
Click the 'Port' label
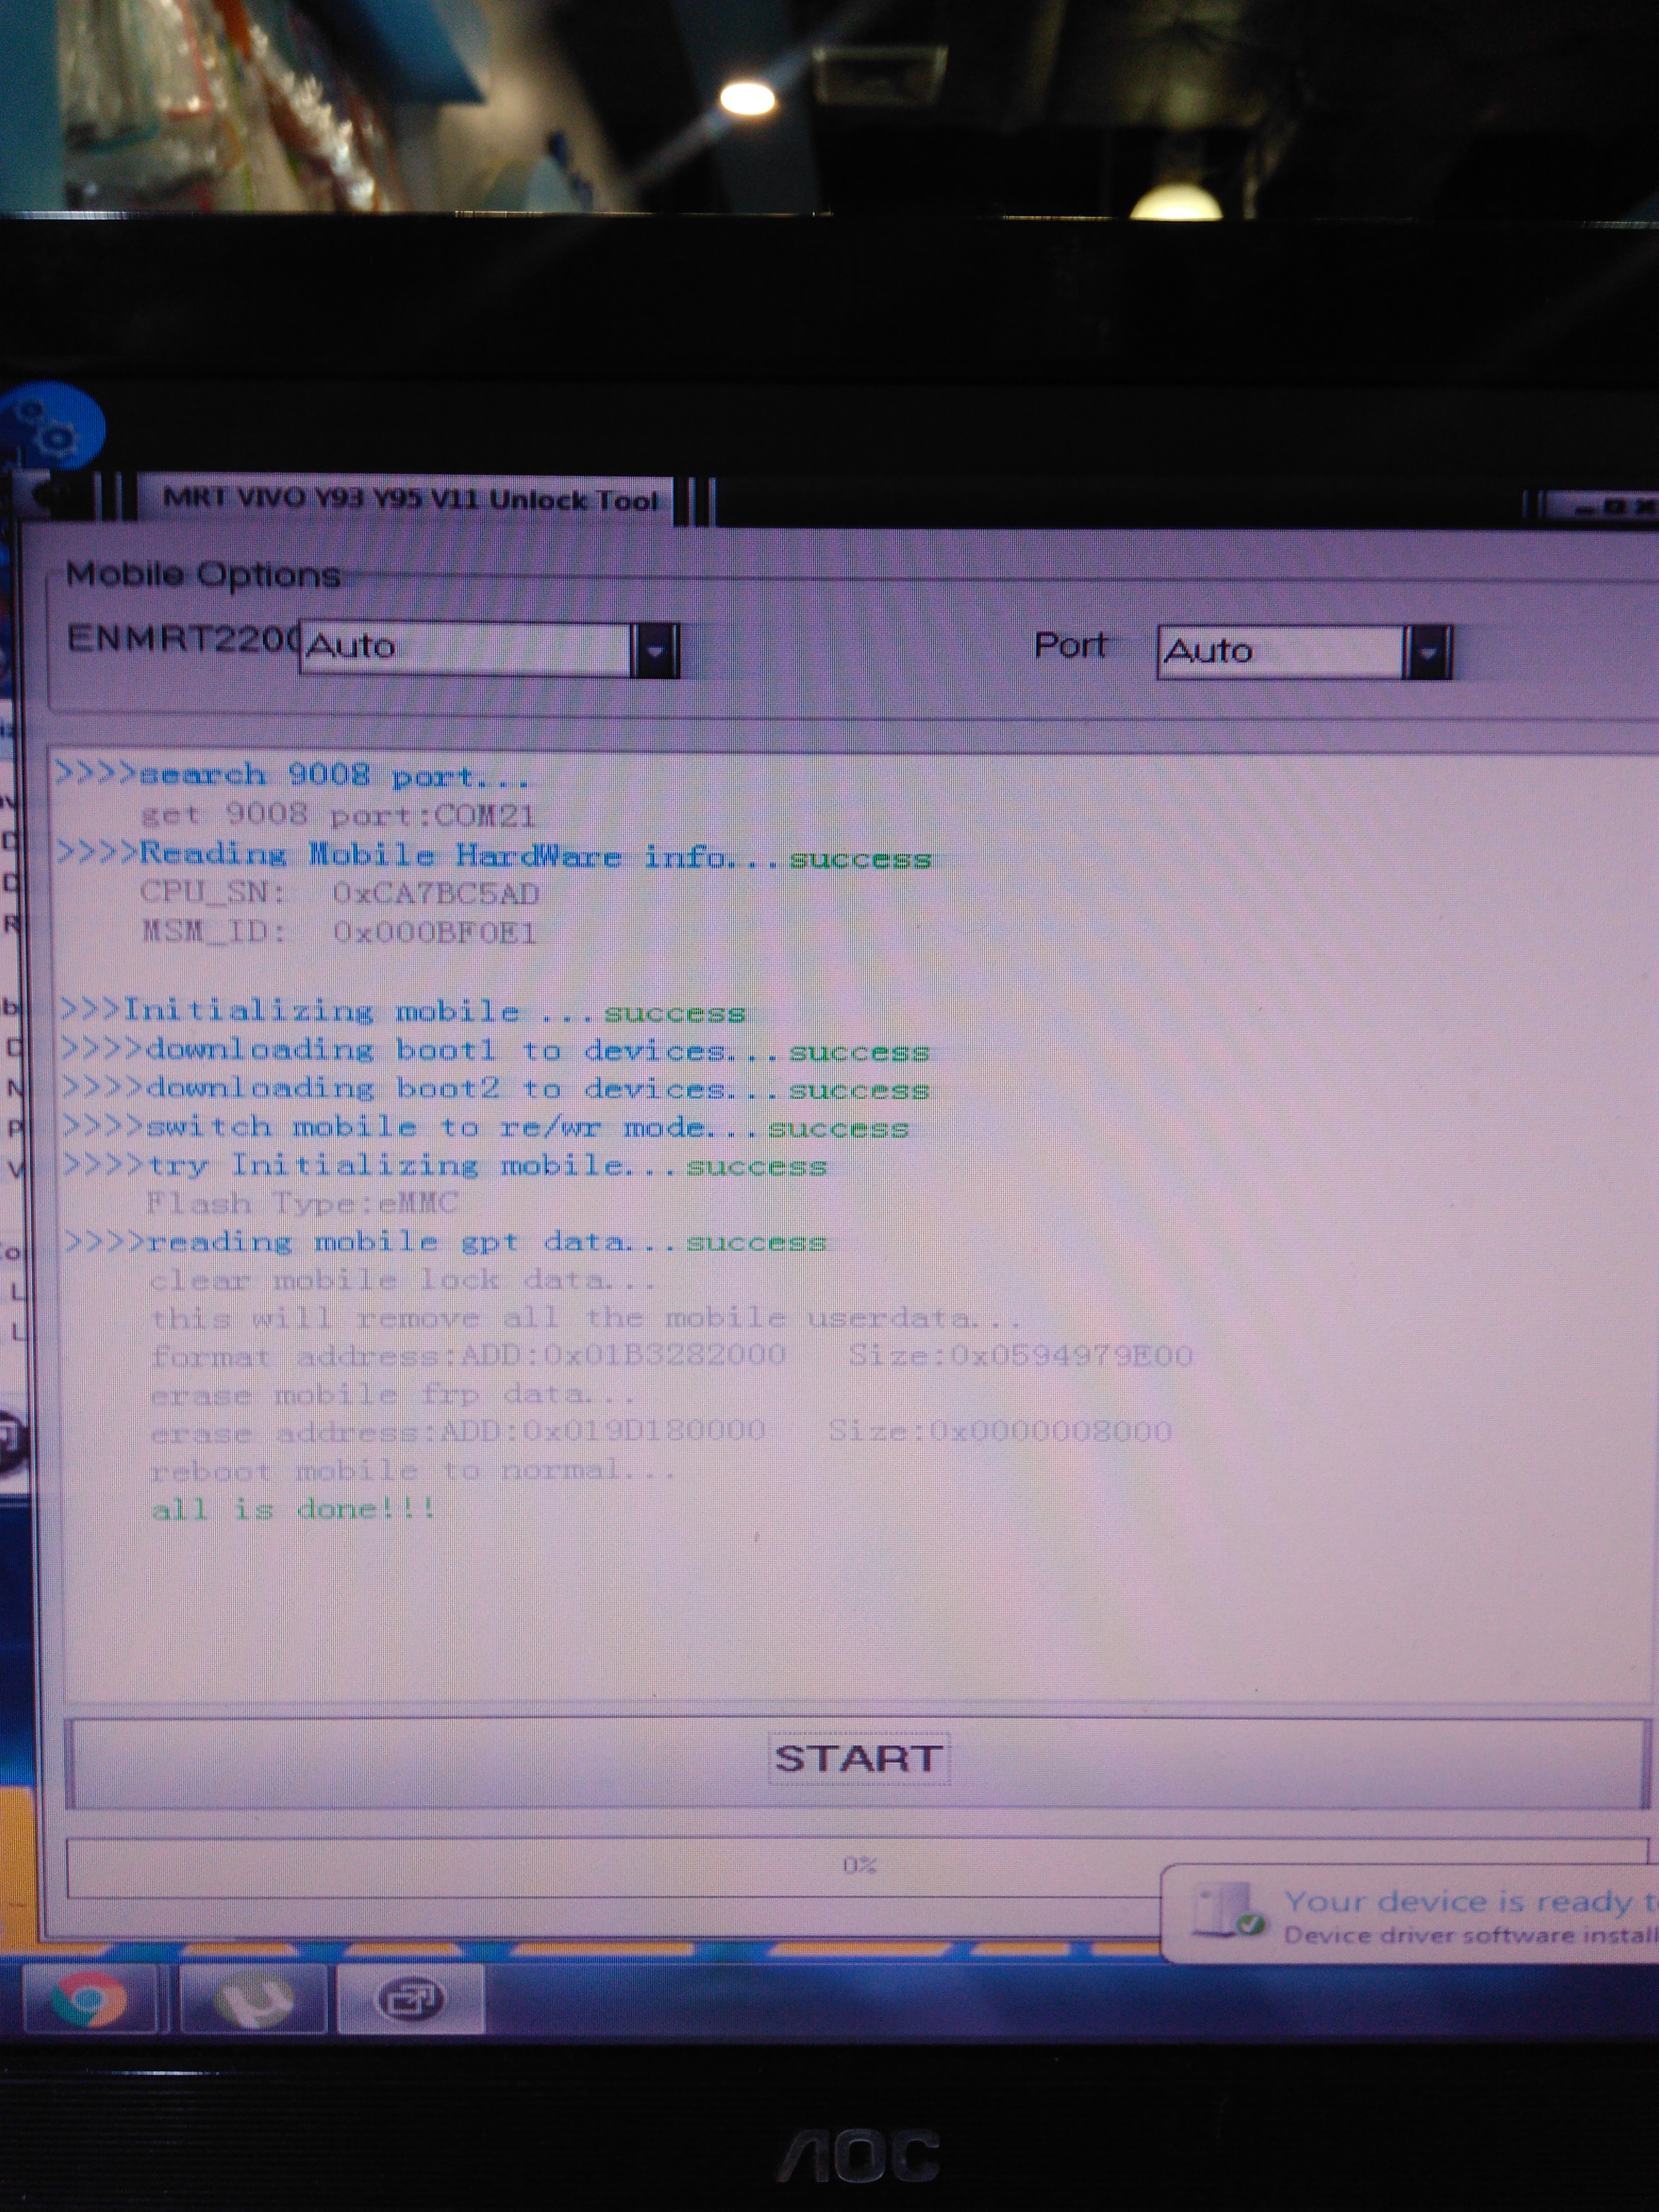click(x=1070, y=646)
